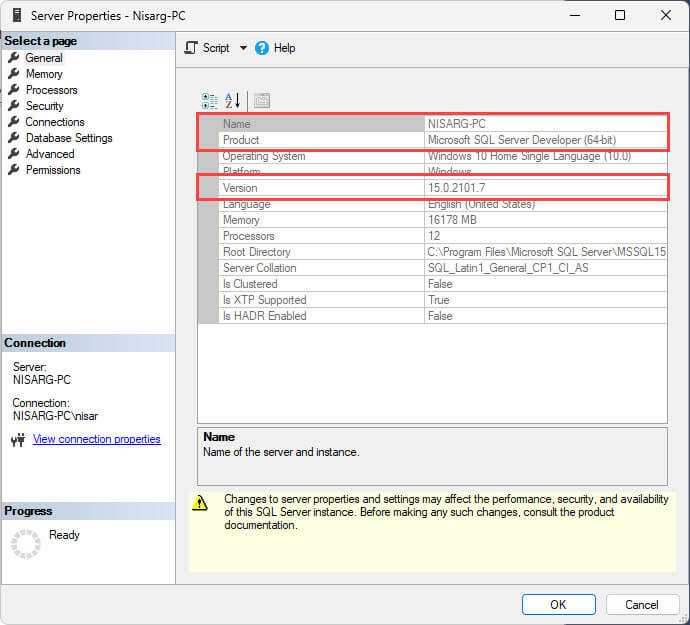Viewport: 690px width, 625px height.
Task: Open the Permissions page
Action: 53,170
